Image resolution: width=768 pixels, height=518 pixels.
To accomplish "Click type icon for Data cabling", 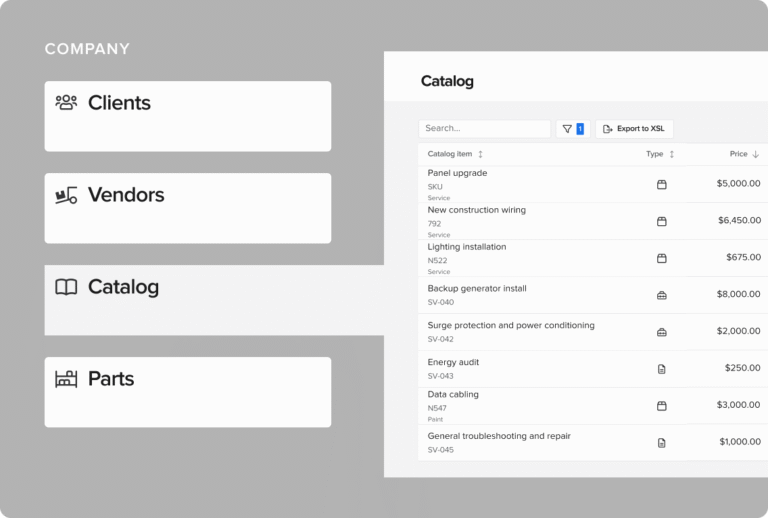I will (662, 406).
